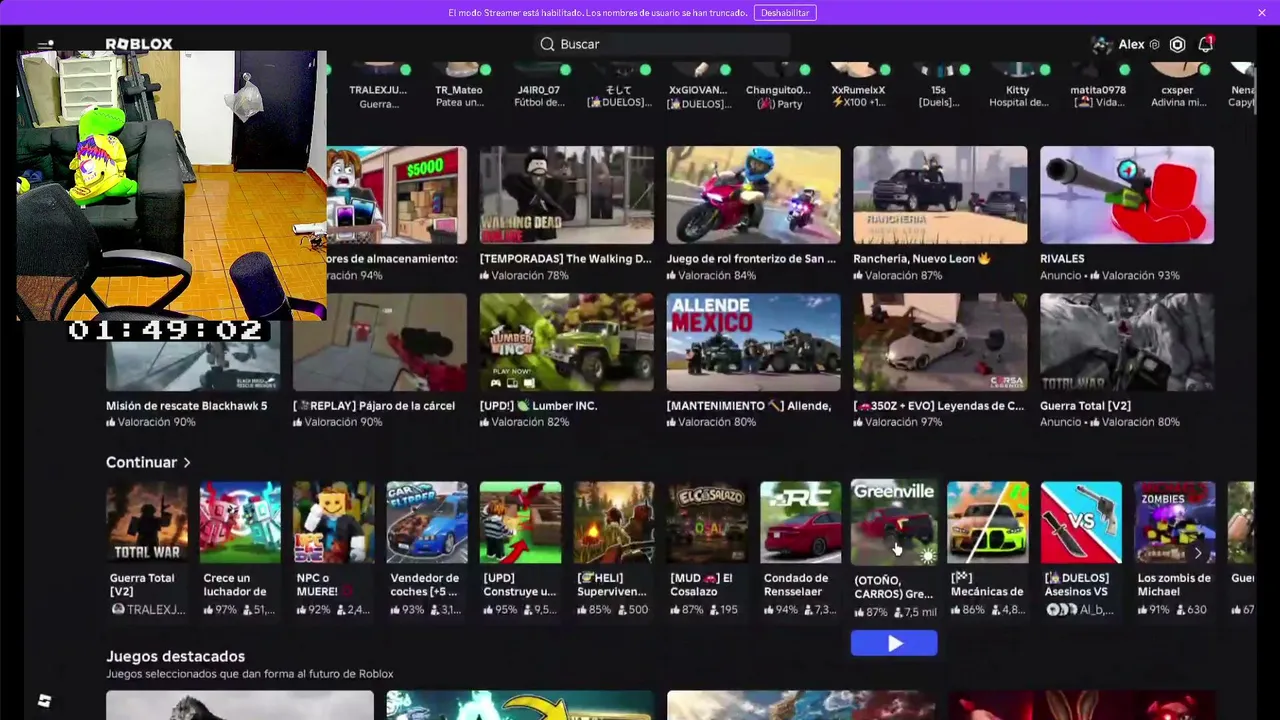The image size is (1280, 720).
Task: Focus the Buscar search field
Action: click(662, 44)
